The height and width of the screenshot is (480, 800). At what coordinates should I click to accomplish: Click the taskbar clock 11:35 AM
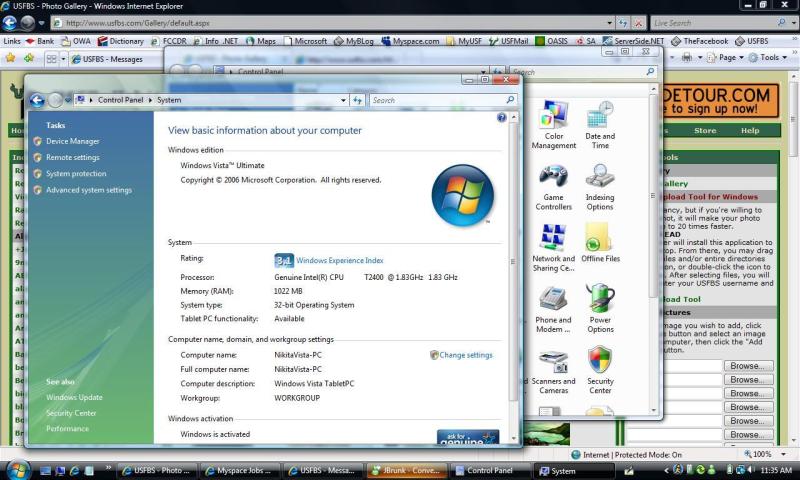point(776,470)
